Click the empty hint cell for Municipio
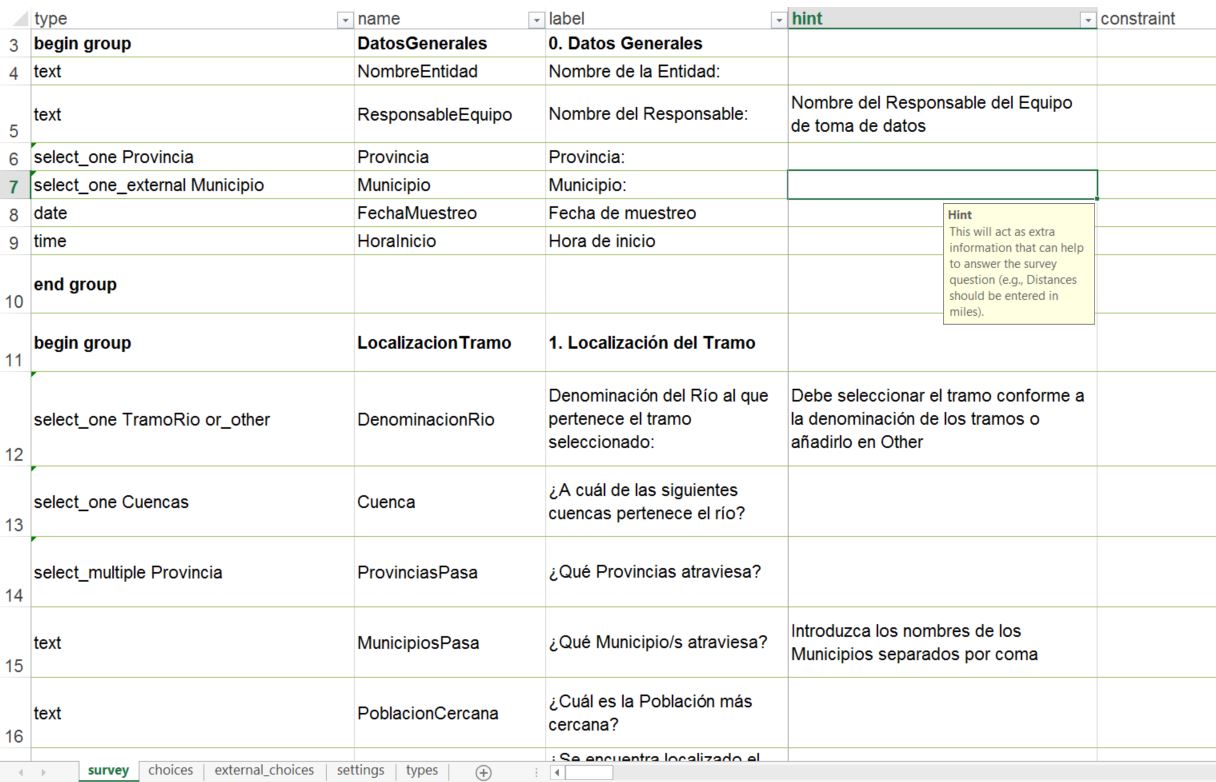 pos(942,185)
